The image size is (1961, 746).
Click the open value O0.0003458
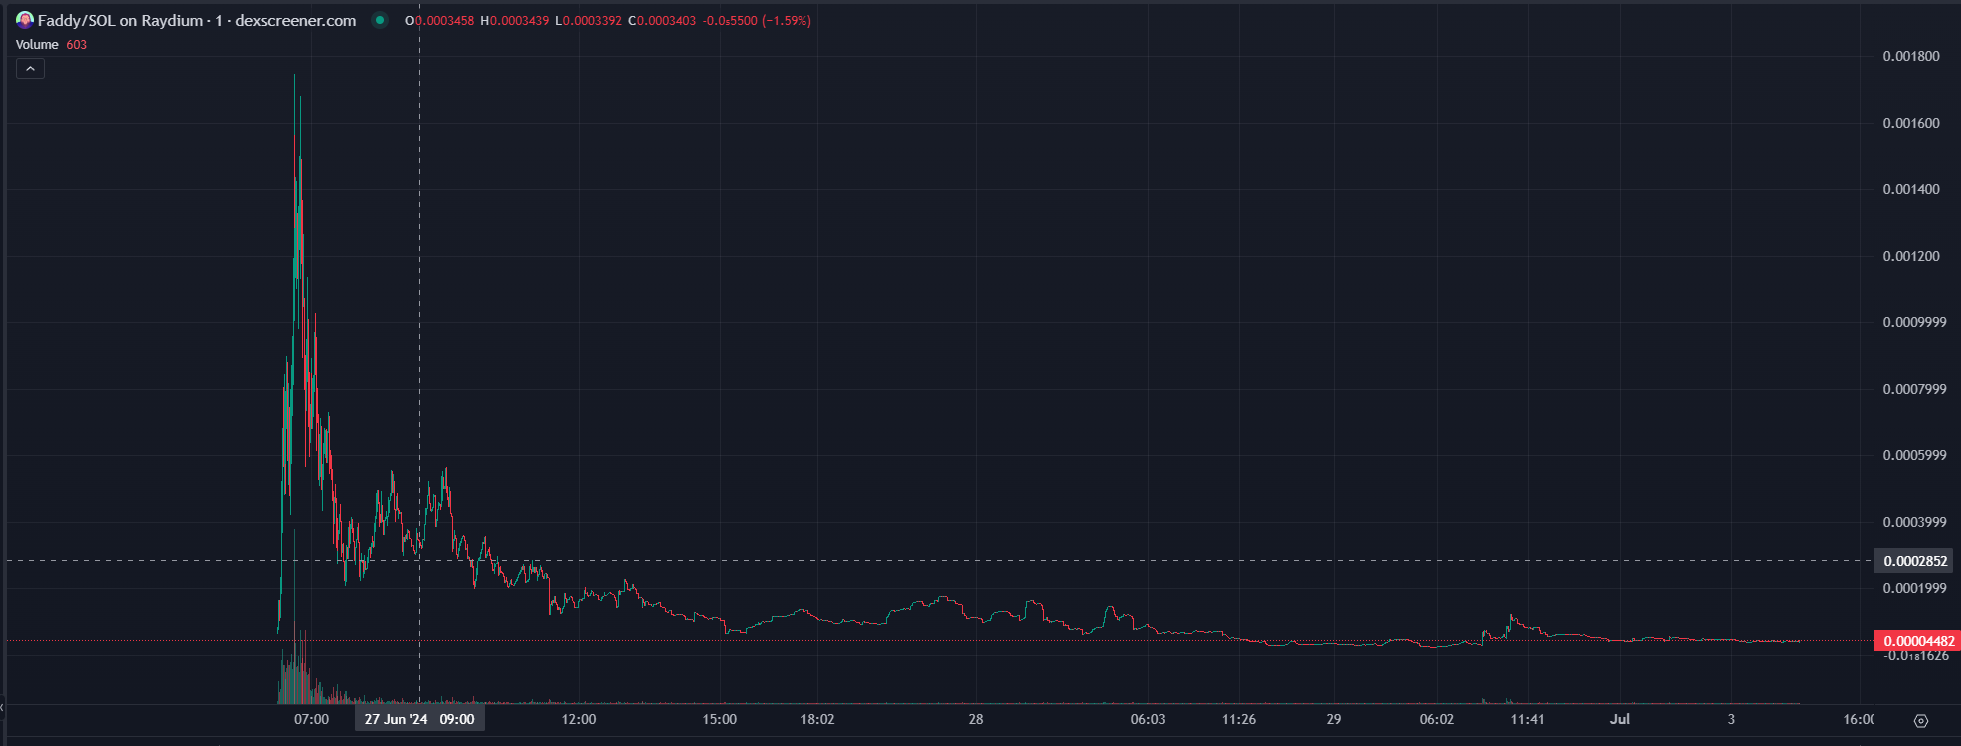pos(440,20)
